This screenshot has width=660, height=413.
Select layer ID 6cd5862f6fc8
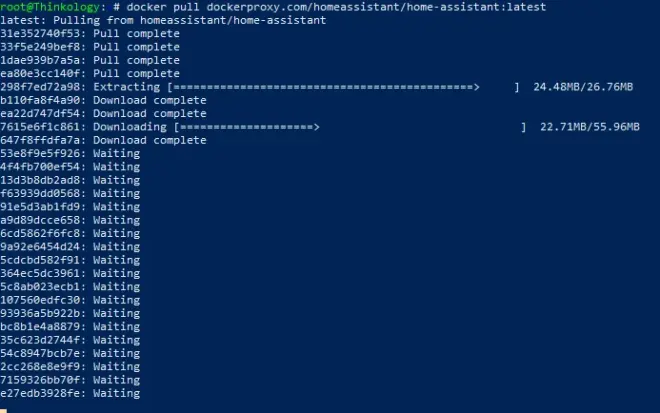(x=40, y=234)
